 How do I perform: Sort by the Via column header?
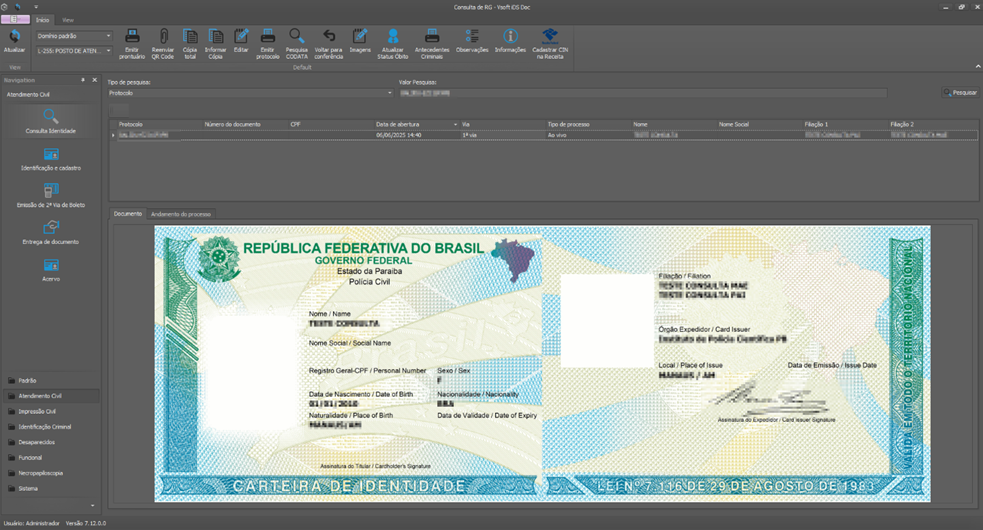click(503, 124)
